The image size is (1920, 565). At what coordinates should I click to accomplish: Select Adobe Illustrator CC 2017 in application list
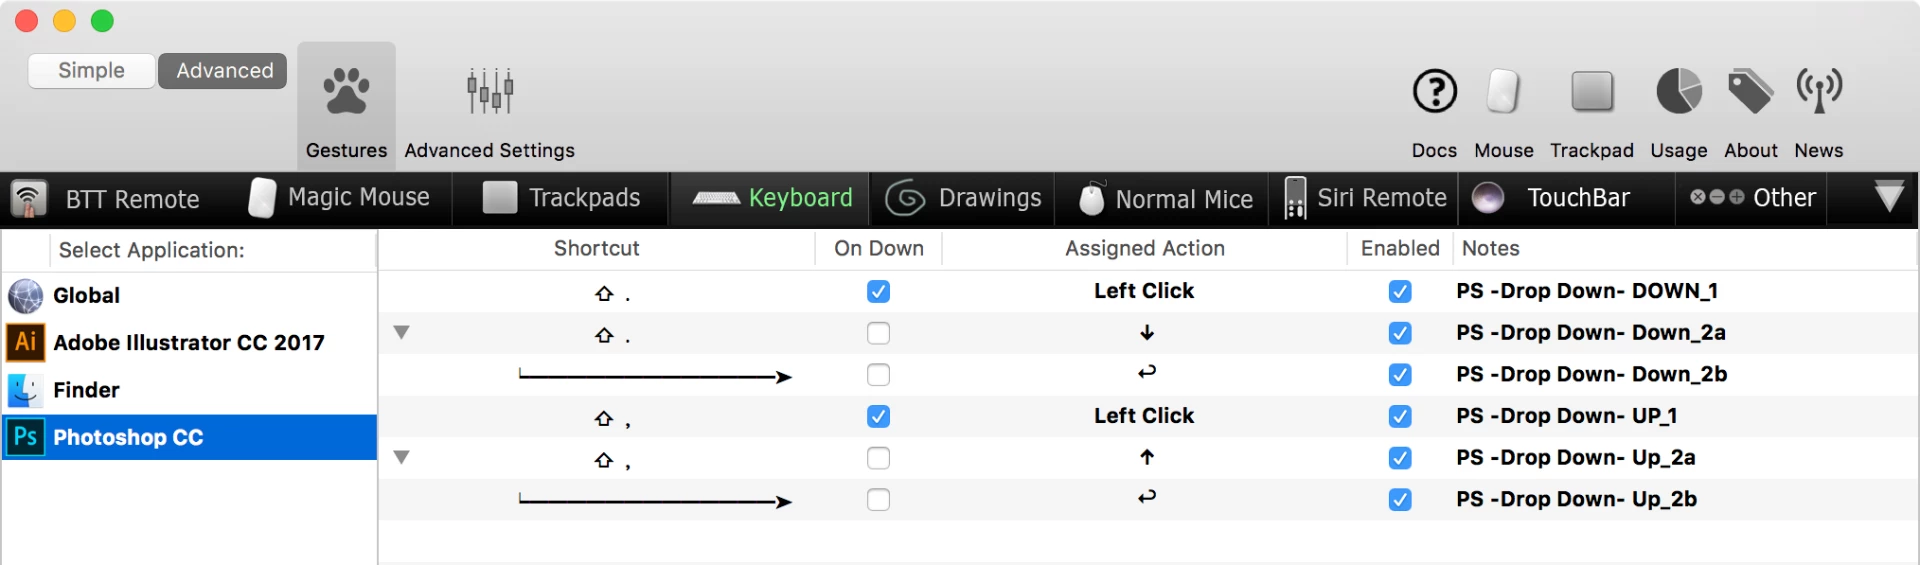(189, 342)
